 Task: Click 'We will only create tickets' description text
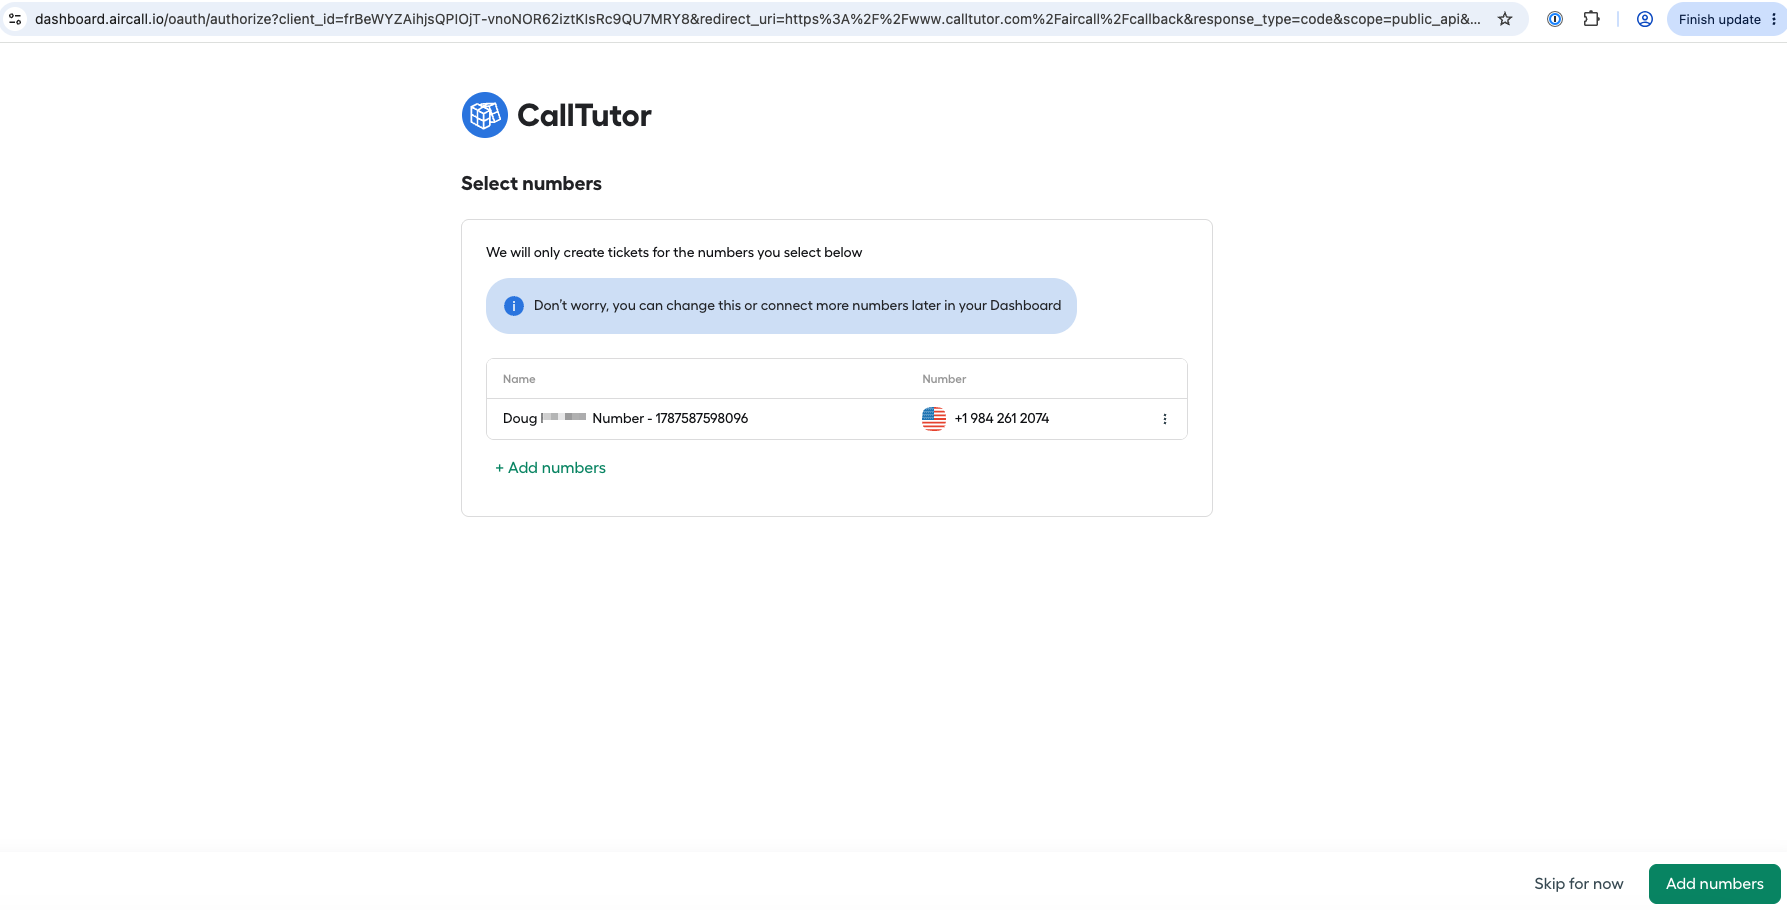(674, 253)
